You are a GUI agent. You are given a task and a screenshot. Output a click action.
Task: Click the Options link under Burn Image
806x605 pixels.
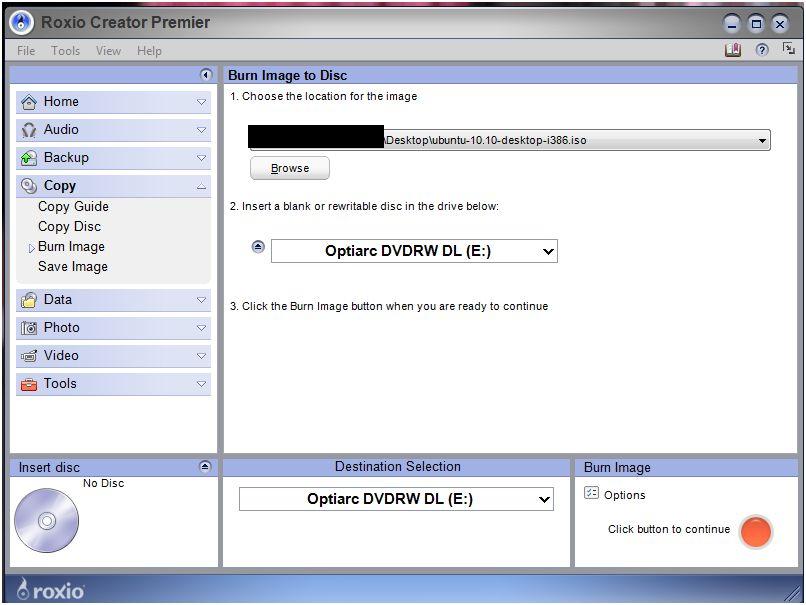(x=625, y=495)
